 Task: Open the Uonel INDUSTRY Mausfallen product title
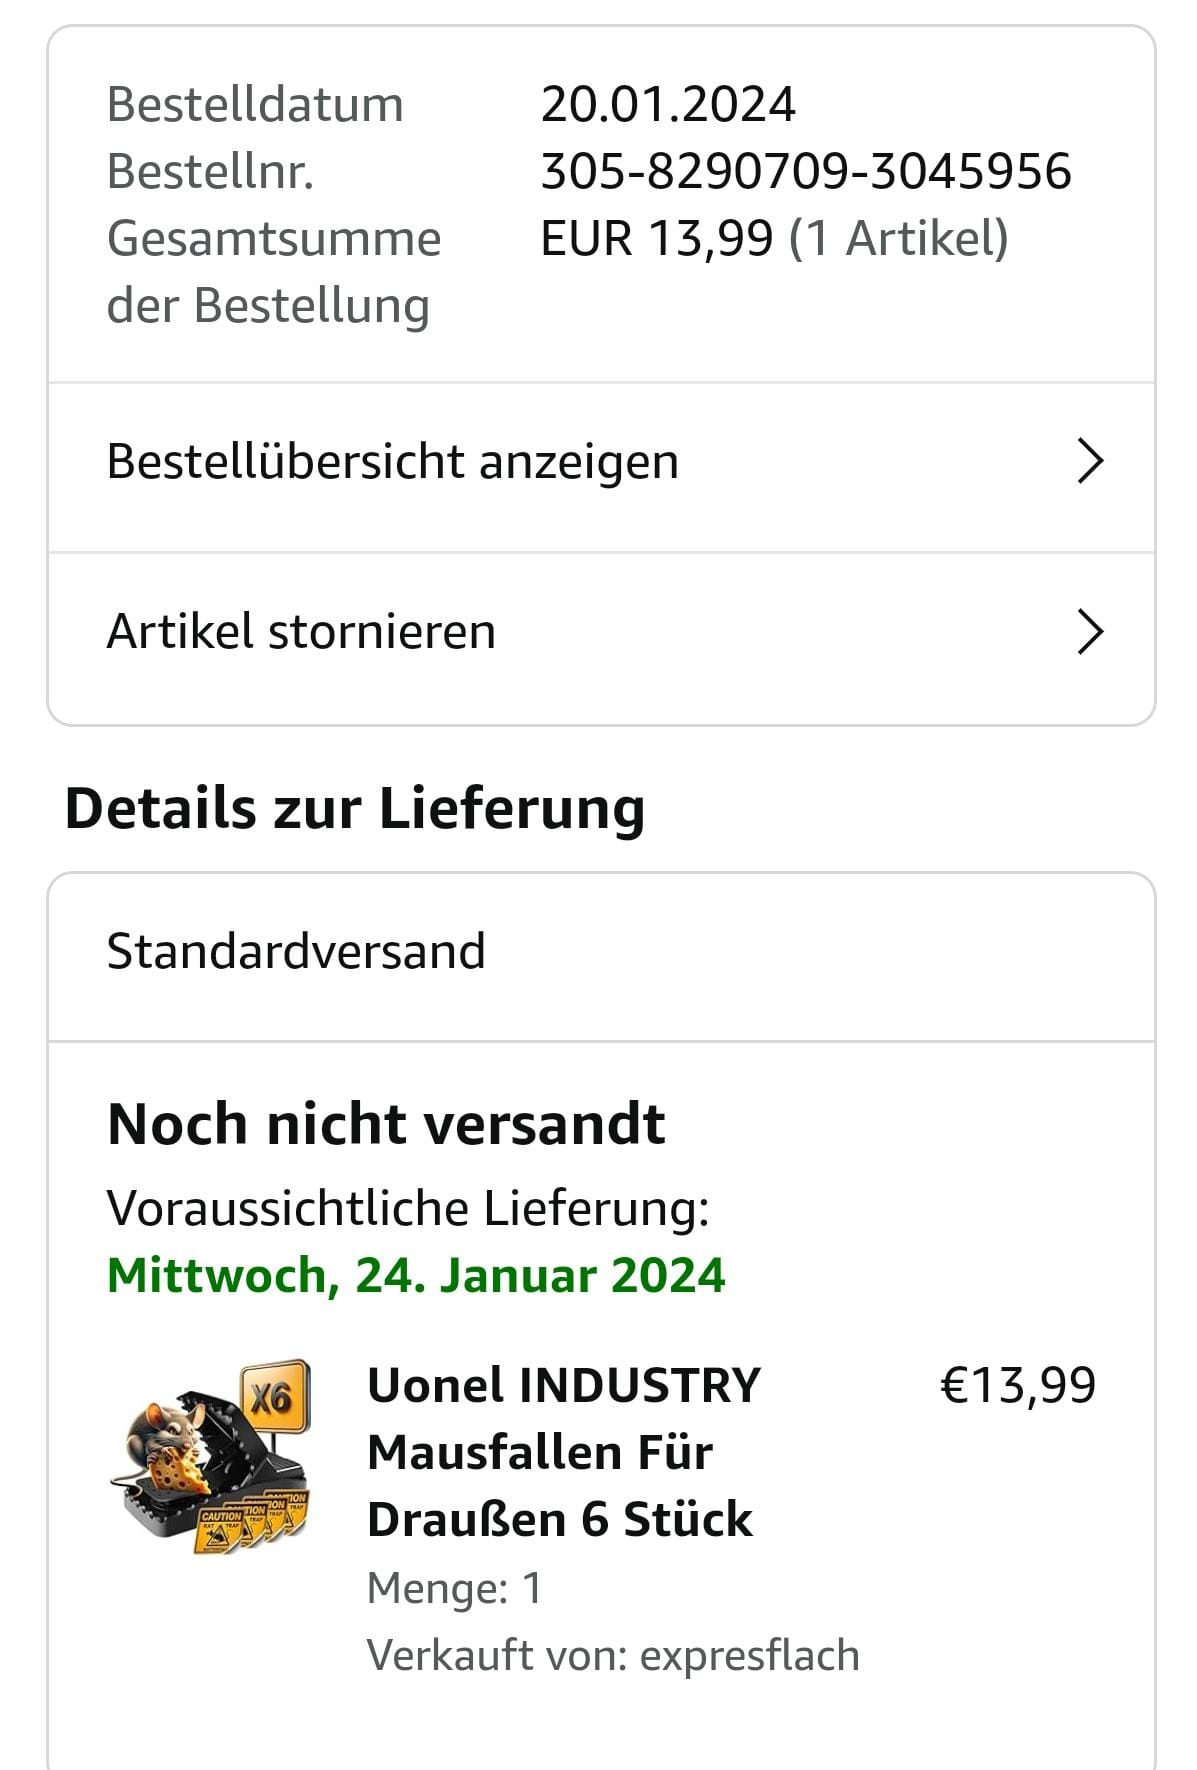click(563, 1452)
